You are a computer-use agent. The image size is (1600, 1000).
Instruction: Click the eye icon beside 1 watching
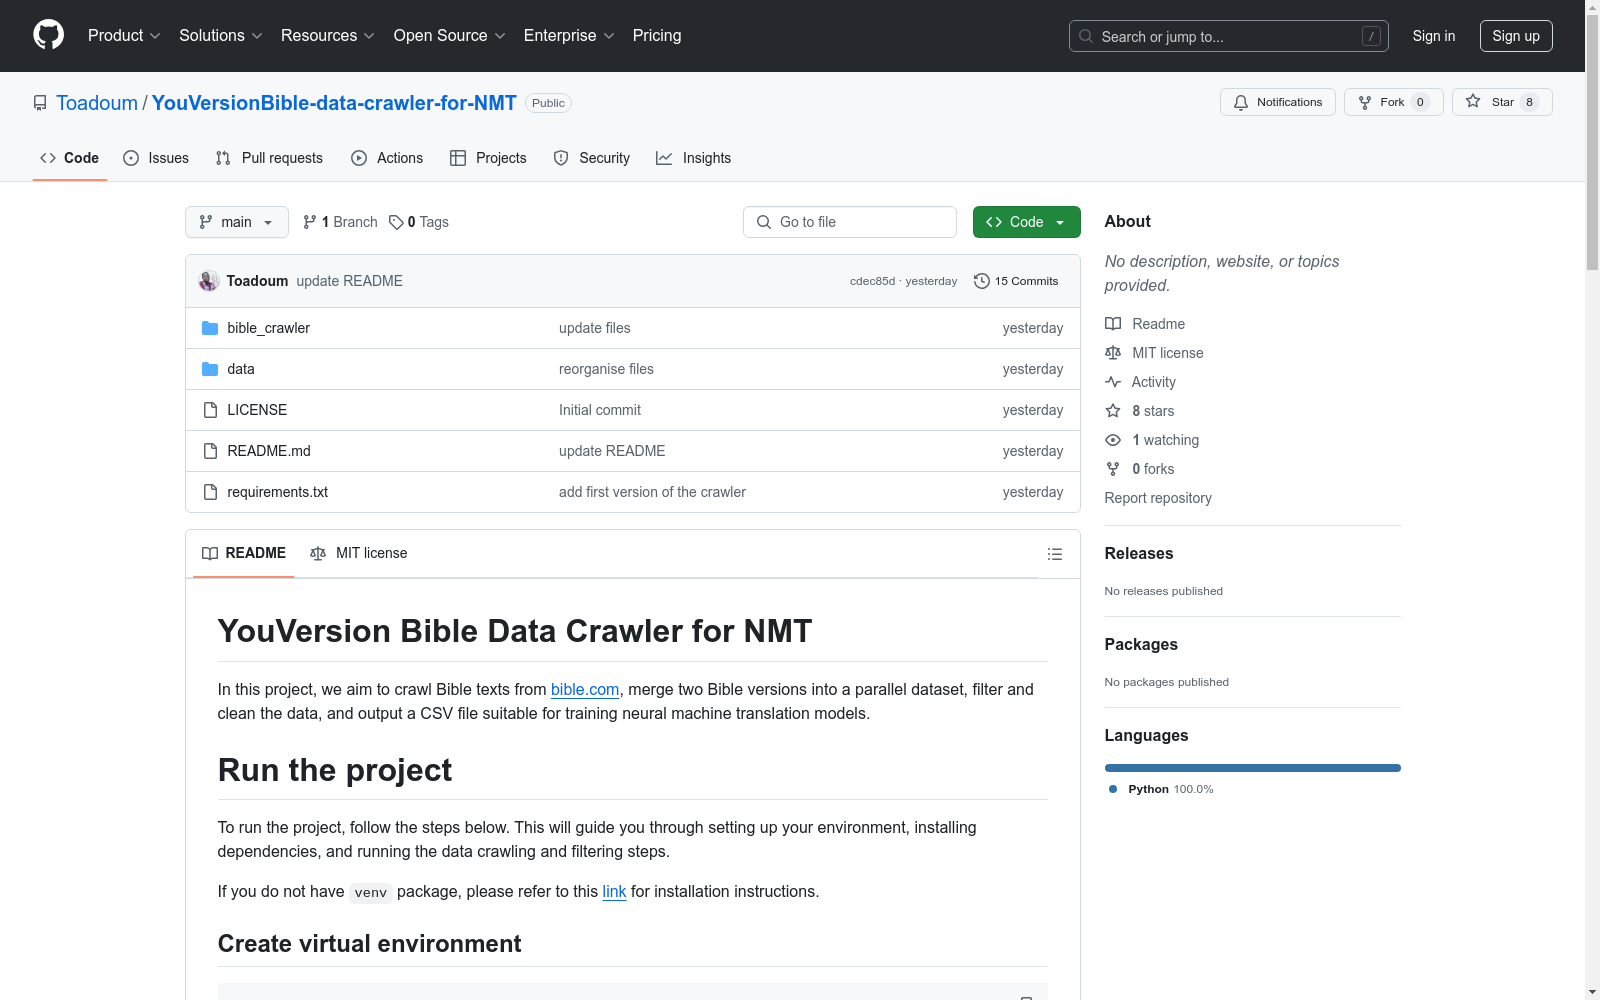pyautogui.click(x=1113, y=440)
